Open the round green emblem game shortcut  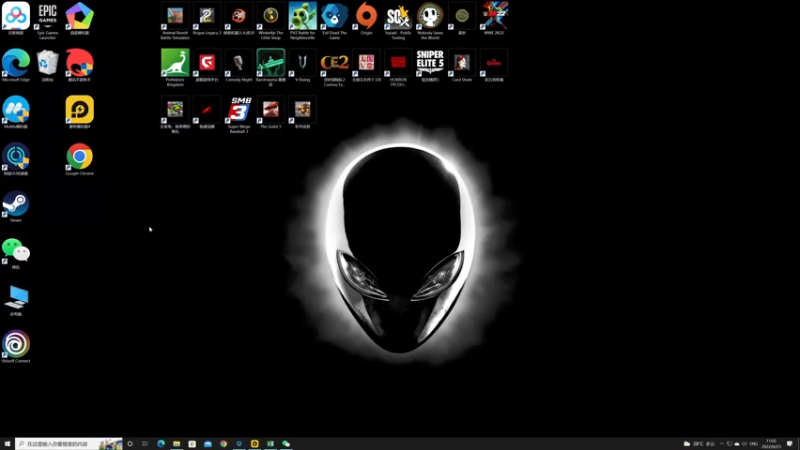[462, 18]
